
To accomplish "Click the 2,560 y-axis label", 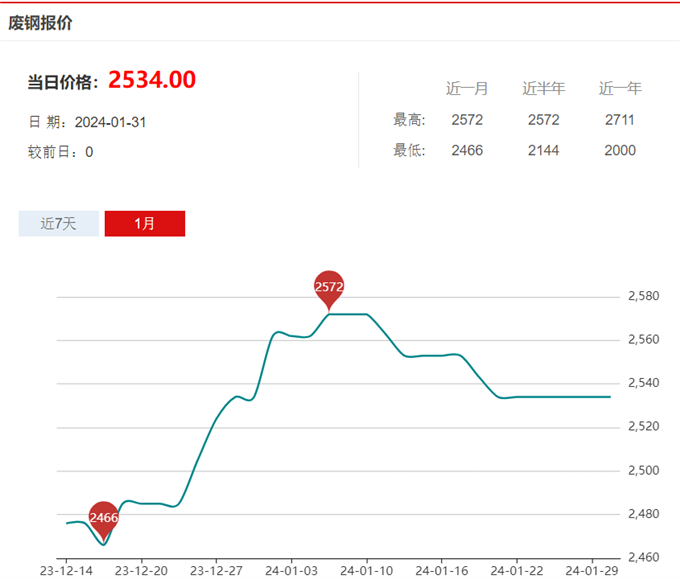I will point(644,340).
